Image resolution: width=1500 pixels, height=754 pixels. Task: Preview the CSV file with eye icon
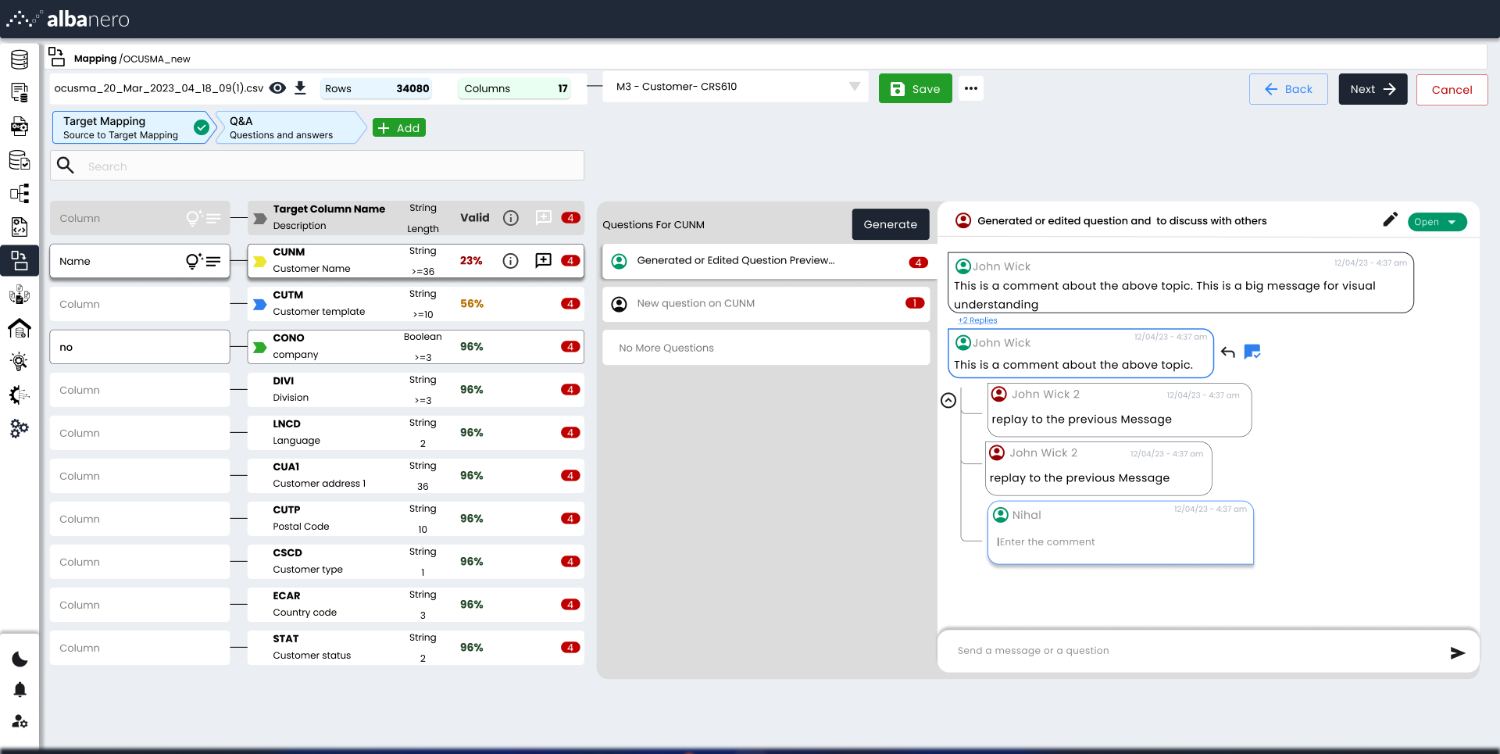click(278, 88)
